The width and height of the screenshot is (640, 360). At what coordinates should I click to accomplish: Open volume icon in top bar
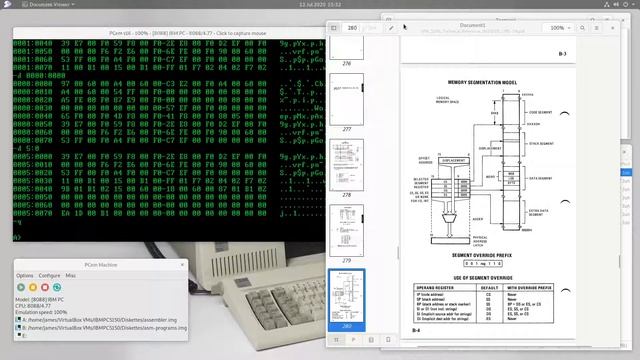[x=616, y=4]
